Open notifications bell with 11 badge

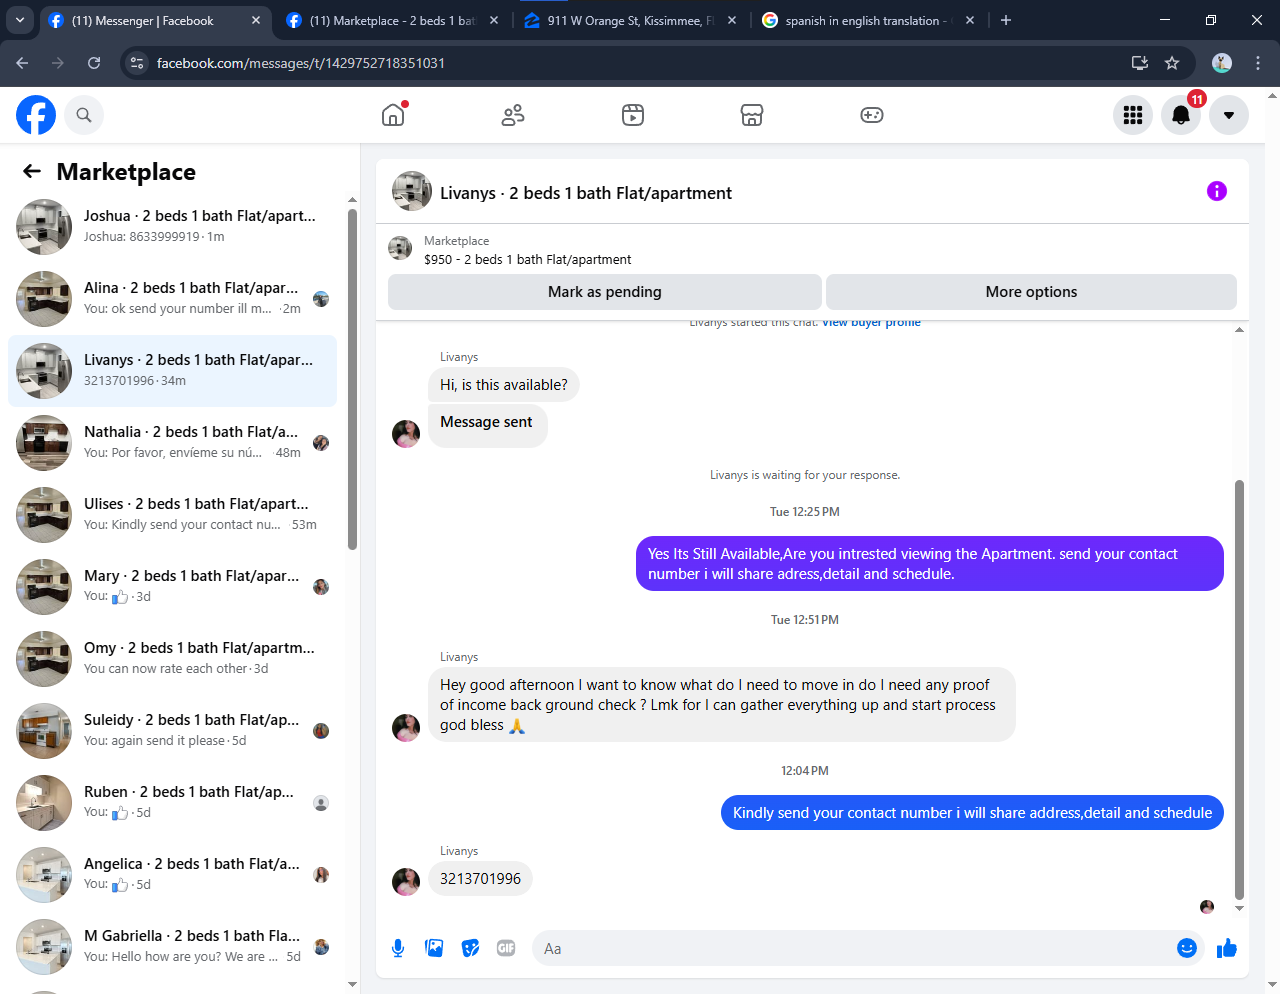tap(1181, 115)
